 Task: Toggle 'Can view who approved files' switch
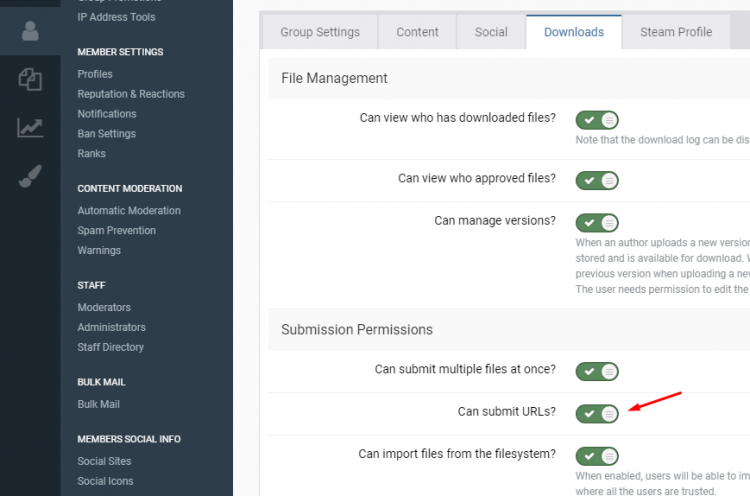(597, 180)
